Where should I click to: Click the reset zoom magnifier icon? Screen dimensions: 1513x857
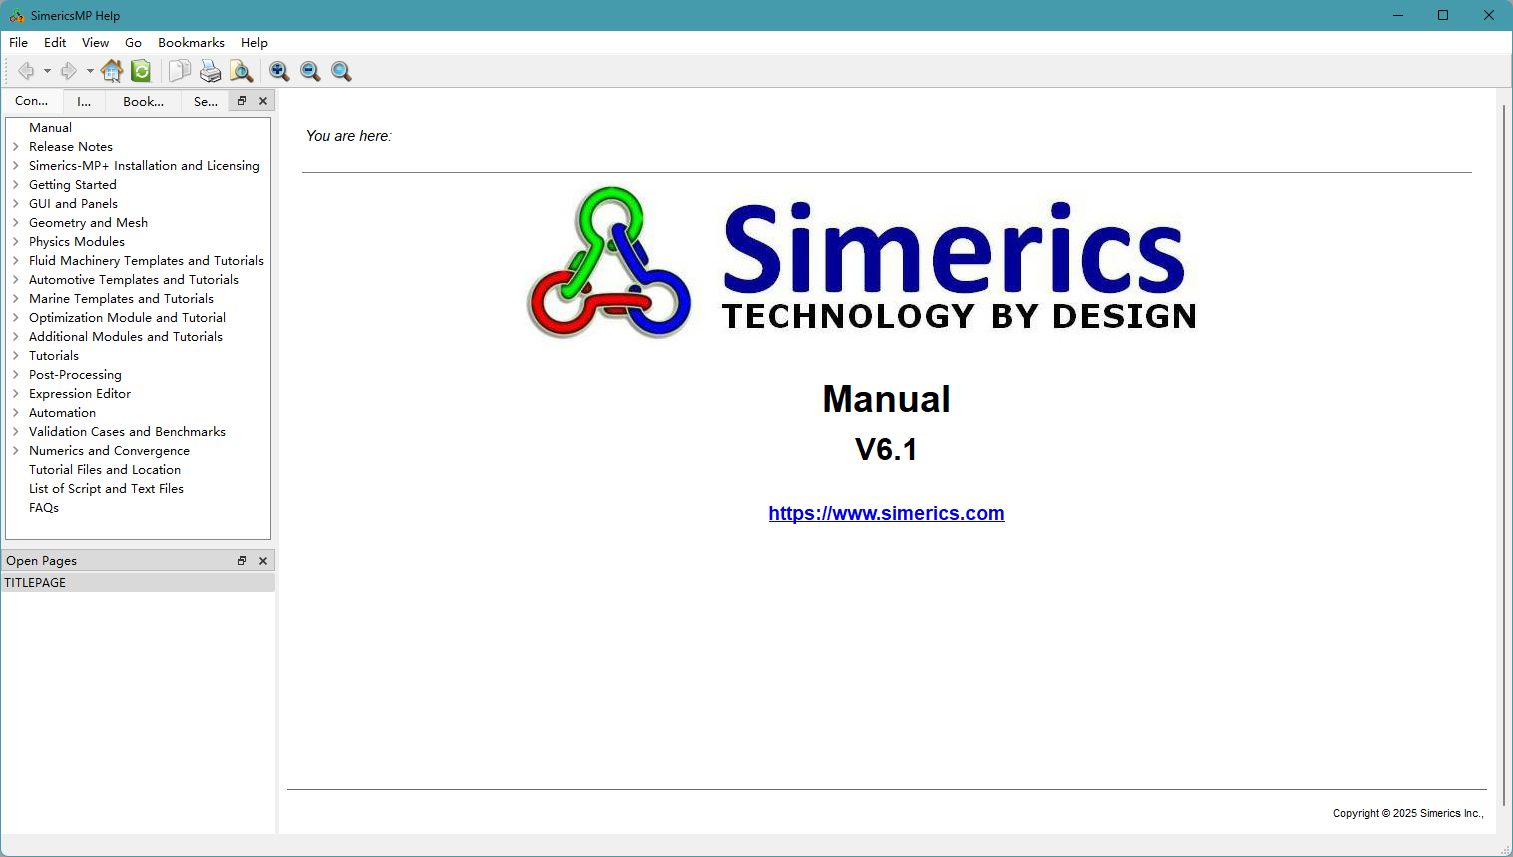pyautogui.click(x=340, y=71)
